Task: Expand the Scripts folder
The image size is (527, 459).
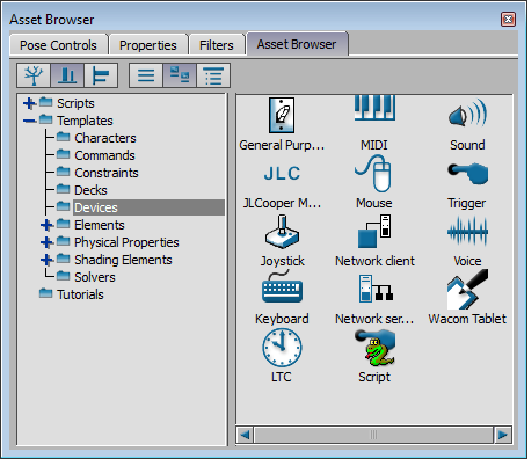Action: [x=30, y=103]
